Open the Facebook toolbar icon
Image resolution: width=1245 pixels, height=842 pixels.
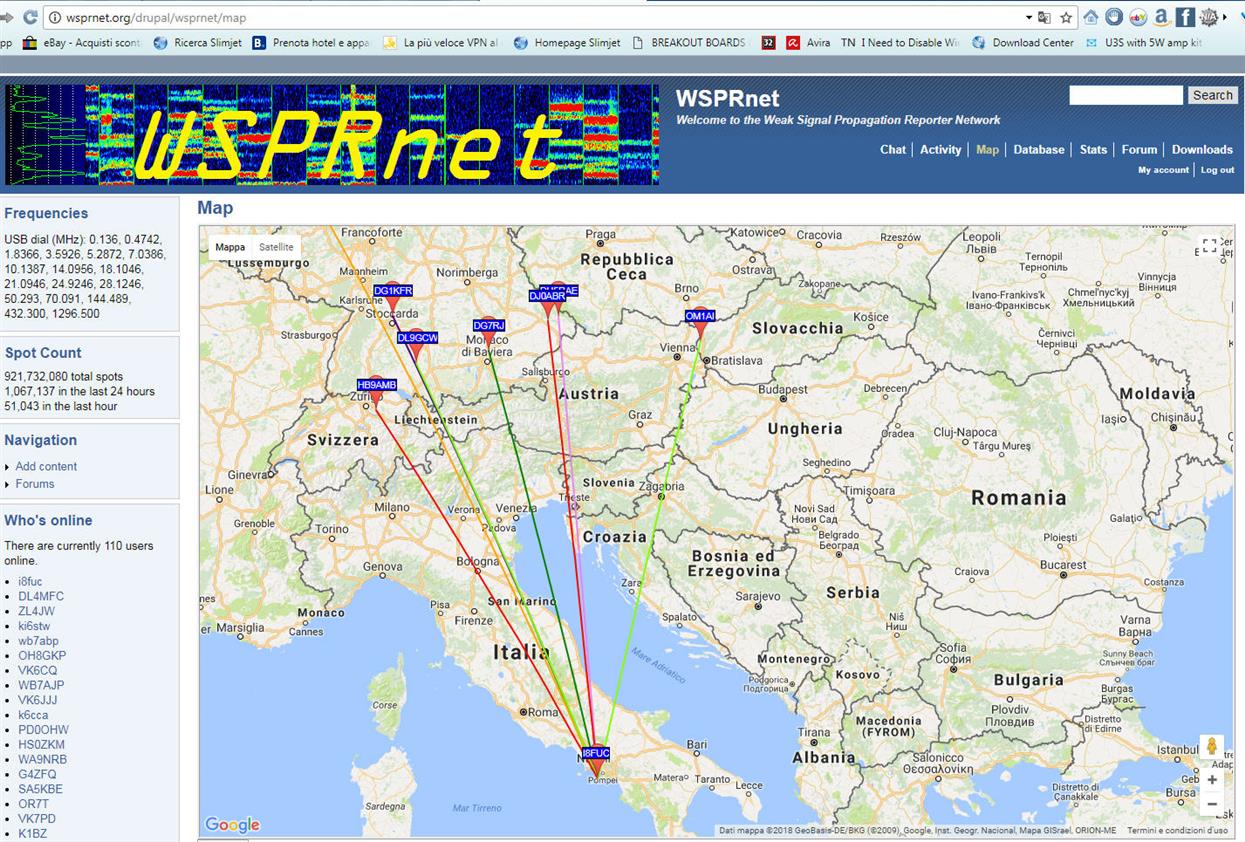[1185, 17]
